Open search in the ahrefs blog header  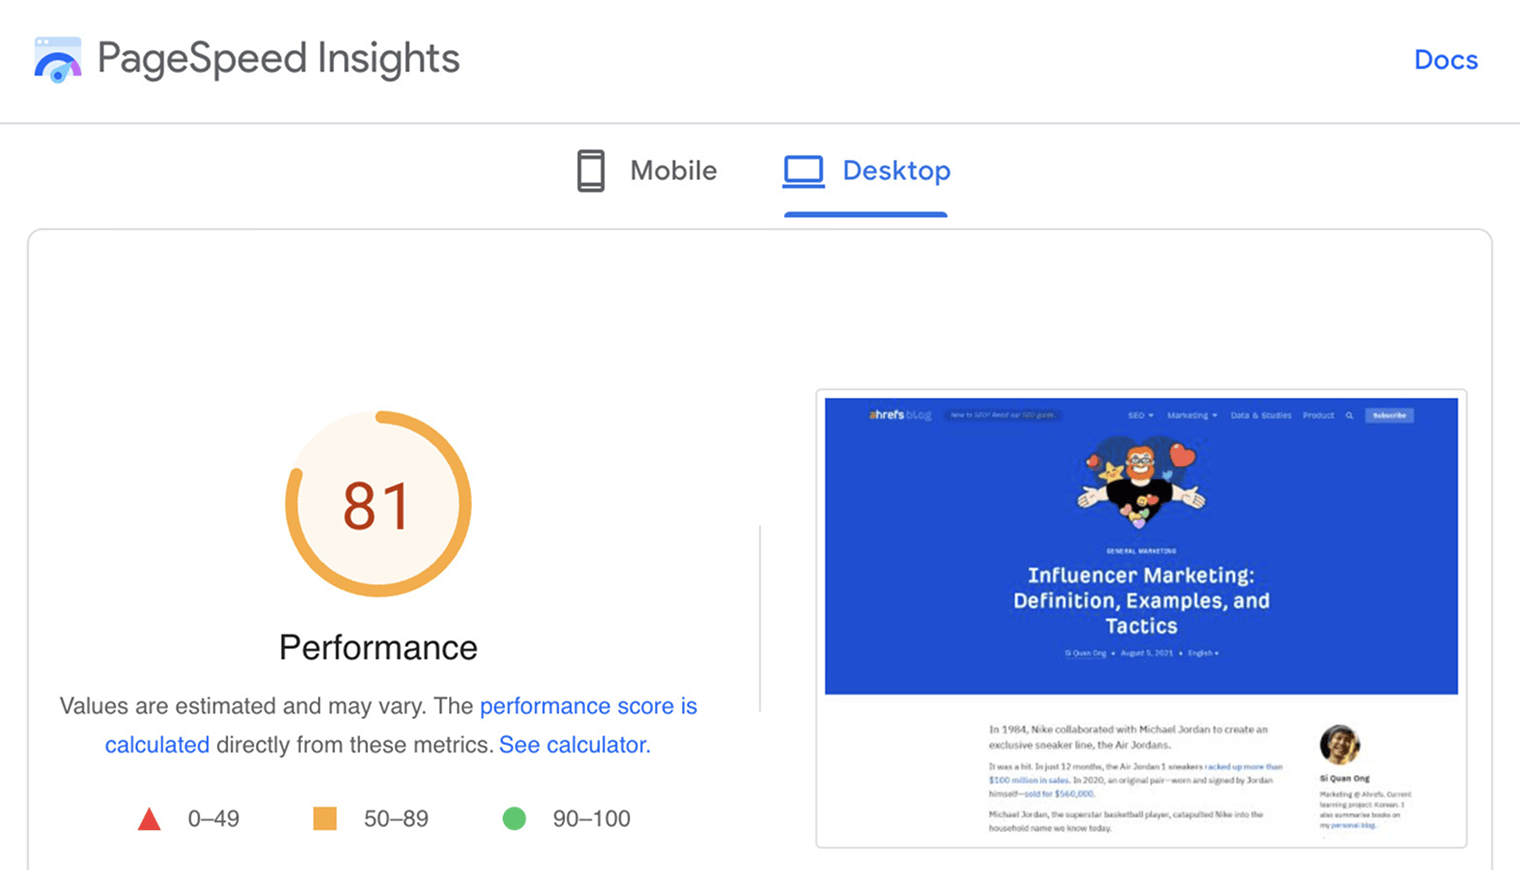click(x=1350, y=415)
